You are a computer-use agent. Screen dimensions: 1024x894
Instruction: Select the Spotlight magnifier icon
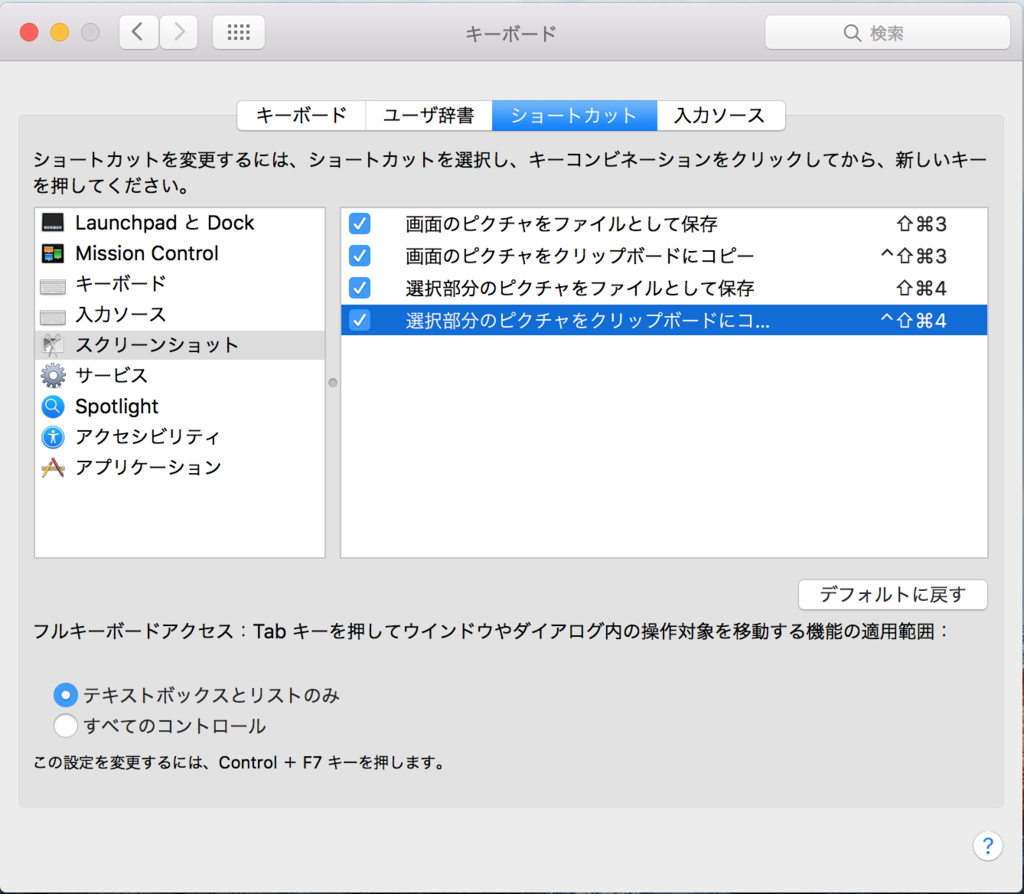click(53, 407)
